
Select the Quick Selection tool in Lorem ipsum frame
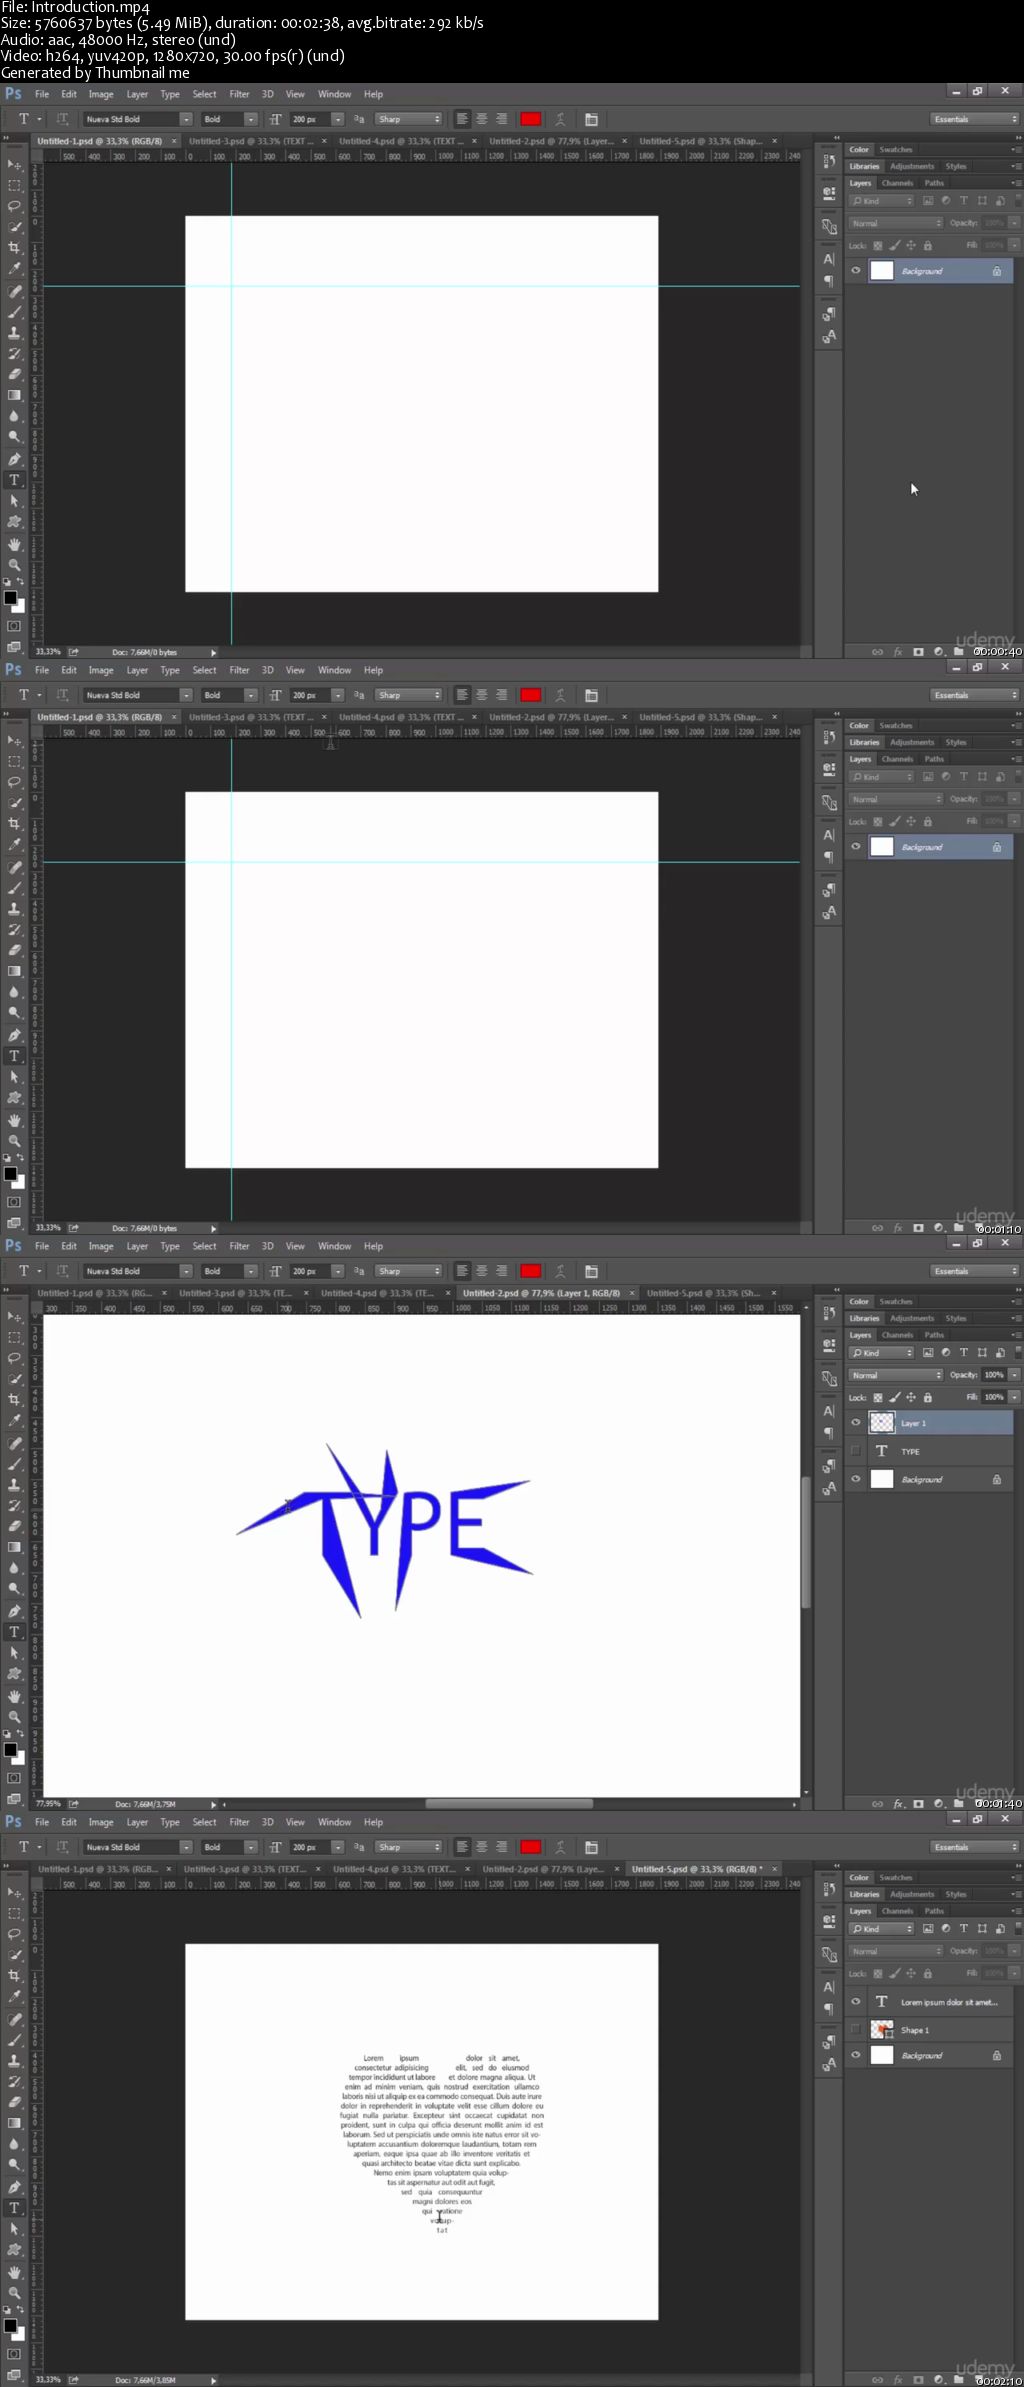(14, 1955)
